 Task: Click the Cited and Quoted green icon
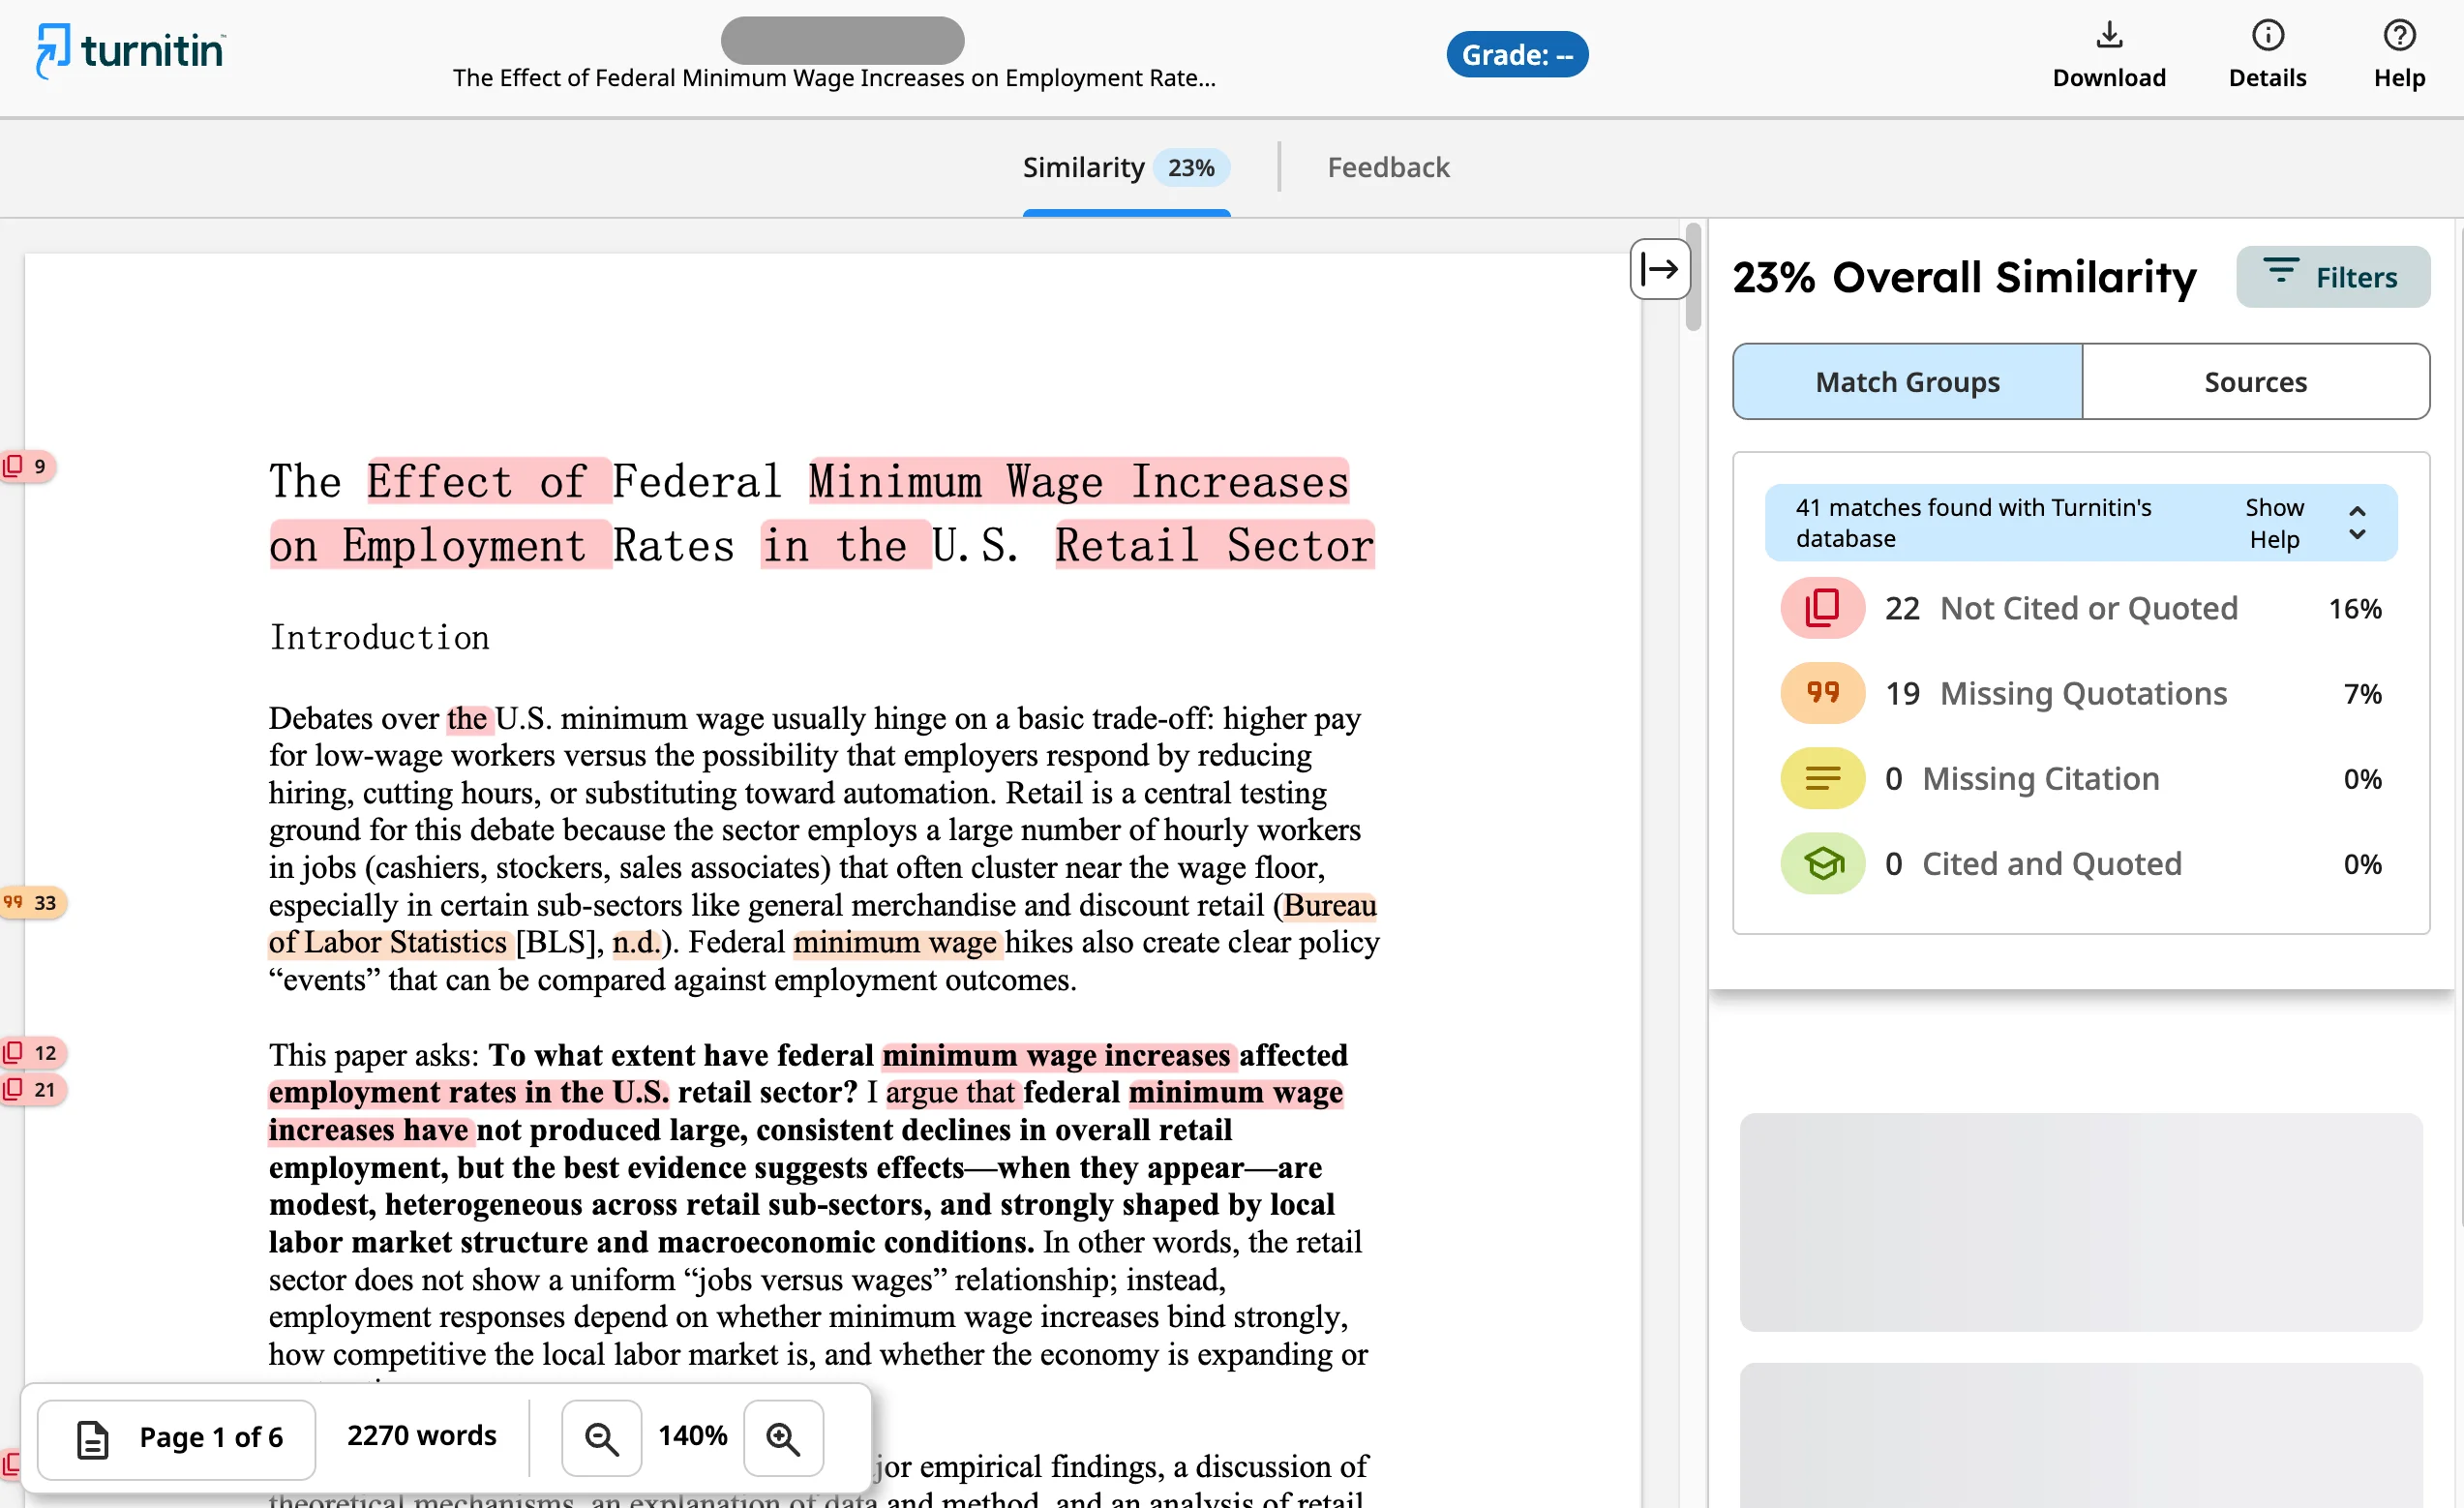click(x=1822, y=863)
